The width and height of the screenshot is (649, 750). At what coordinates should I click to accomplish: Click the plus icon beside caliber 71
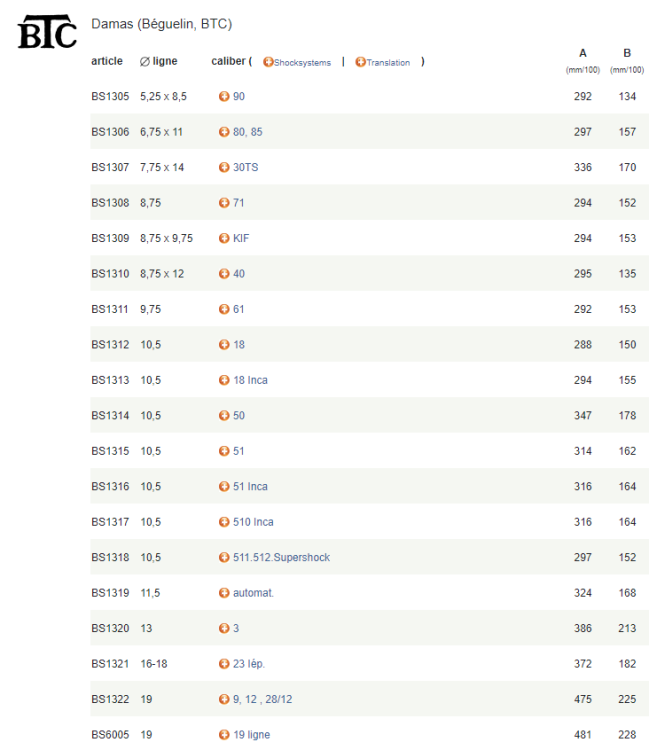coord(224,202)
